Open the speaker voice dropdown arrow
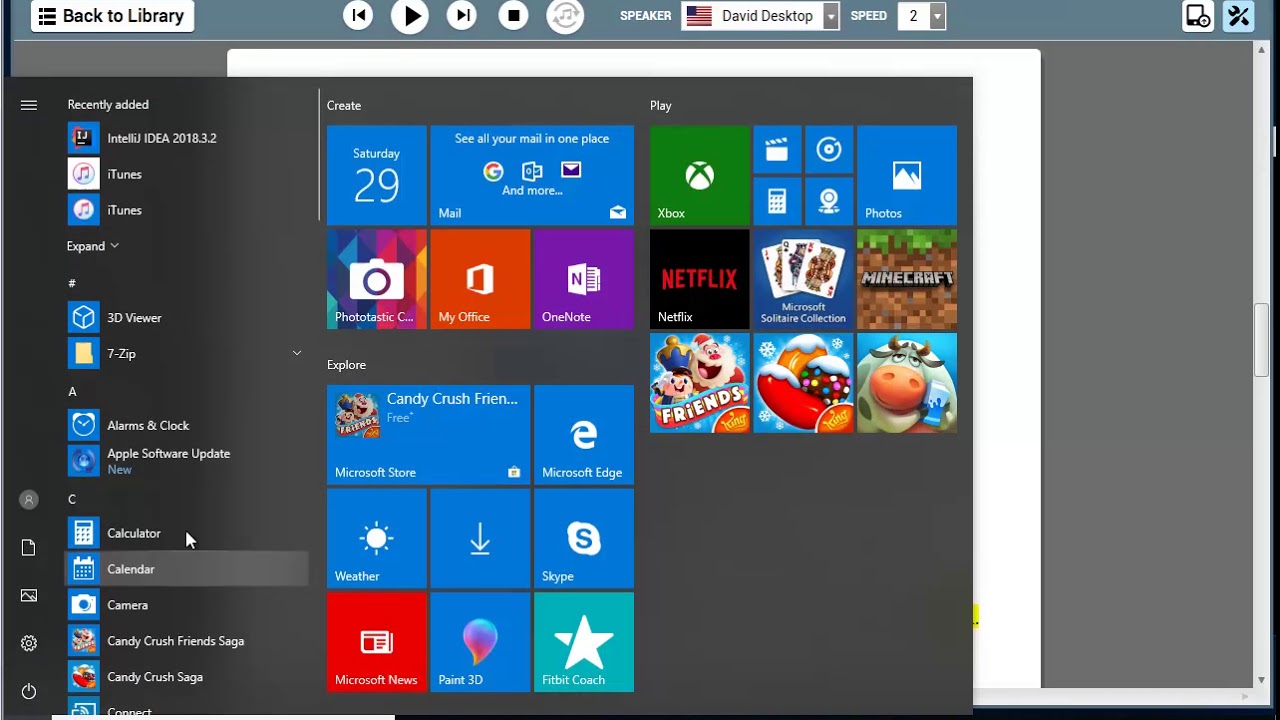Image resolution: width=1280 pixels, height=720 pixels. [831, 16]
